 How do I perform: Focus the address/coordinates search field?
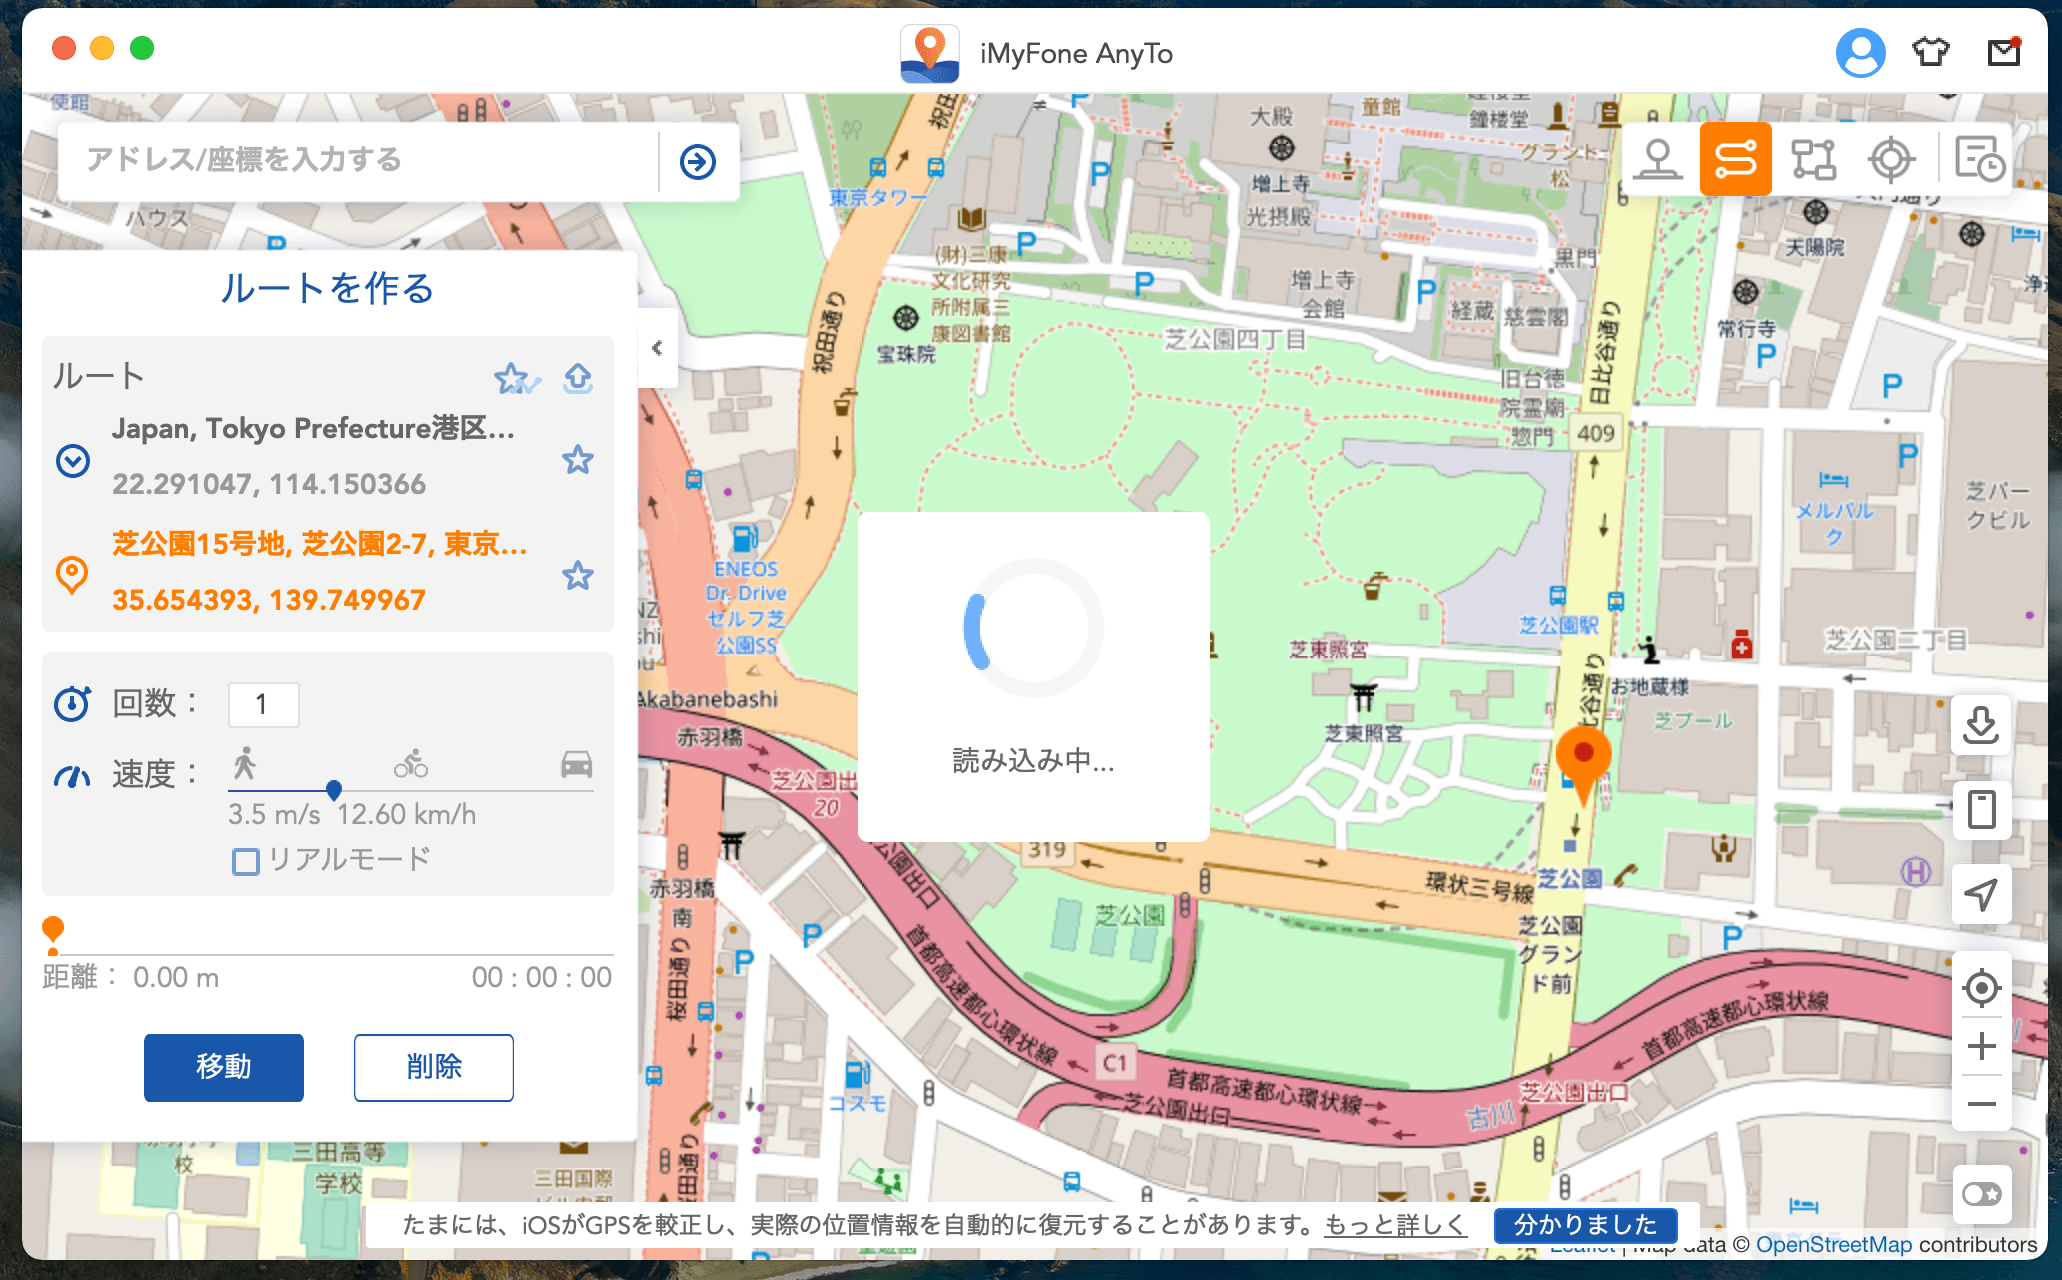360,160
